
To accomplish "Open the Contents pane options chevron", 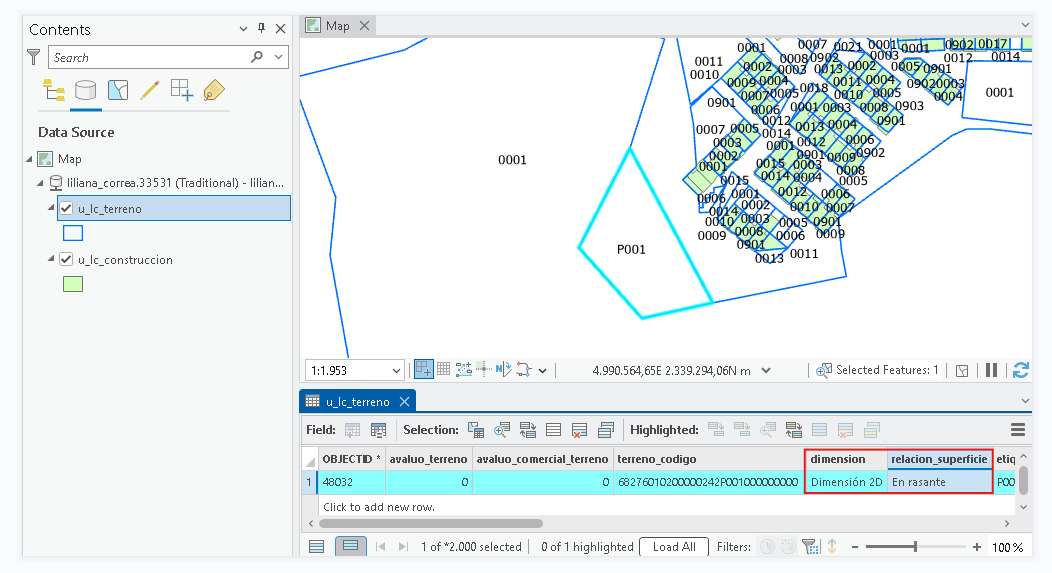I will click(243, 29).
